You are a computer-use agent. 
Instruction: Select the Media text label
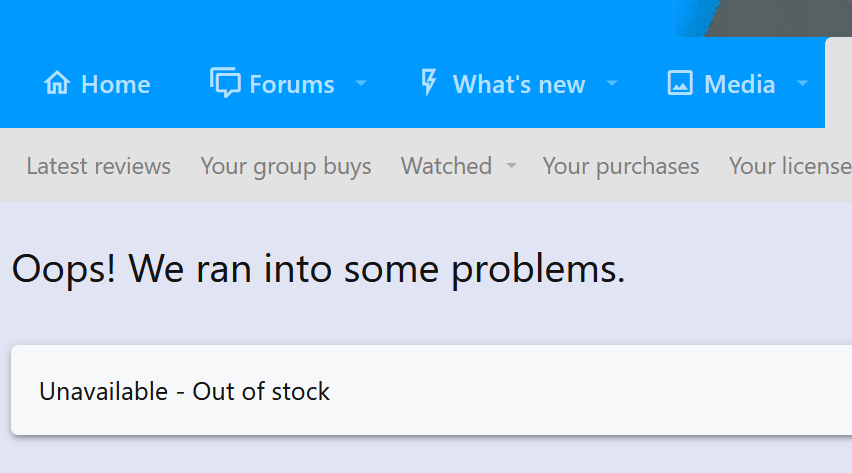point(740,84)
